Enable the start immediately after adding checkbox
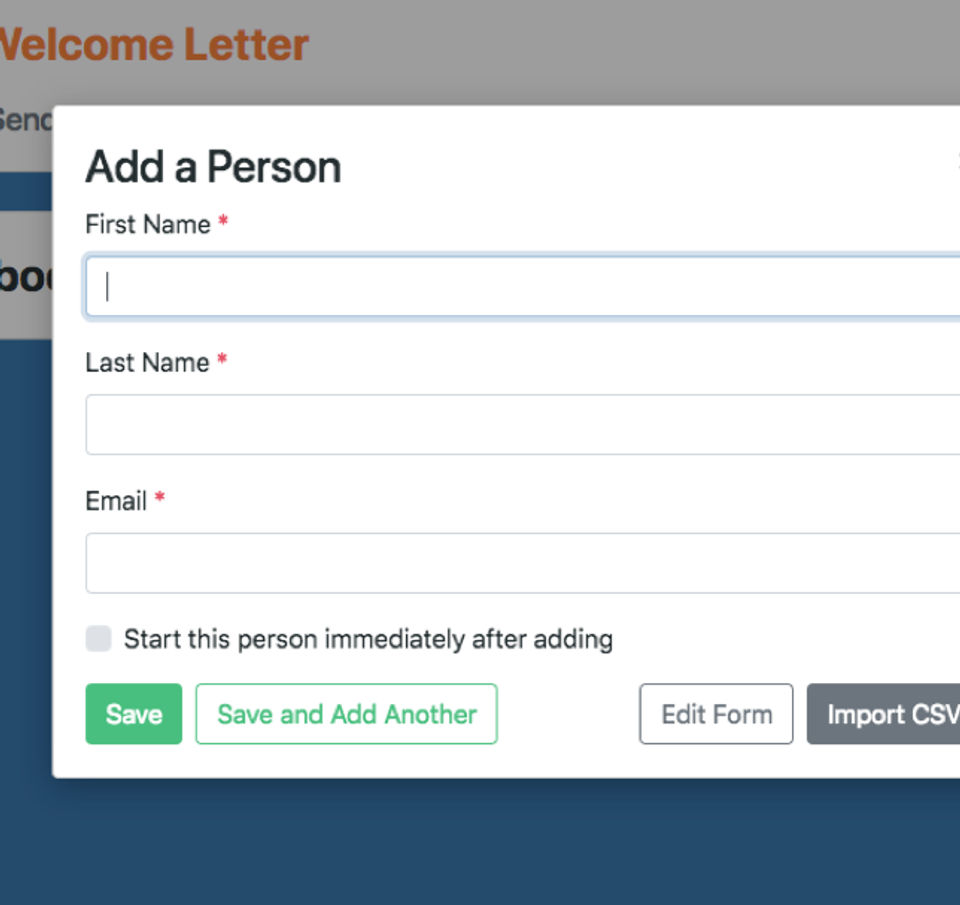The image size is (960, 905). (x=99, y=639)
